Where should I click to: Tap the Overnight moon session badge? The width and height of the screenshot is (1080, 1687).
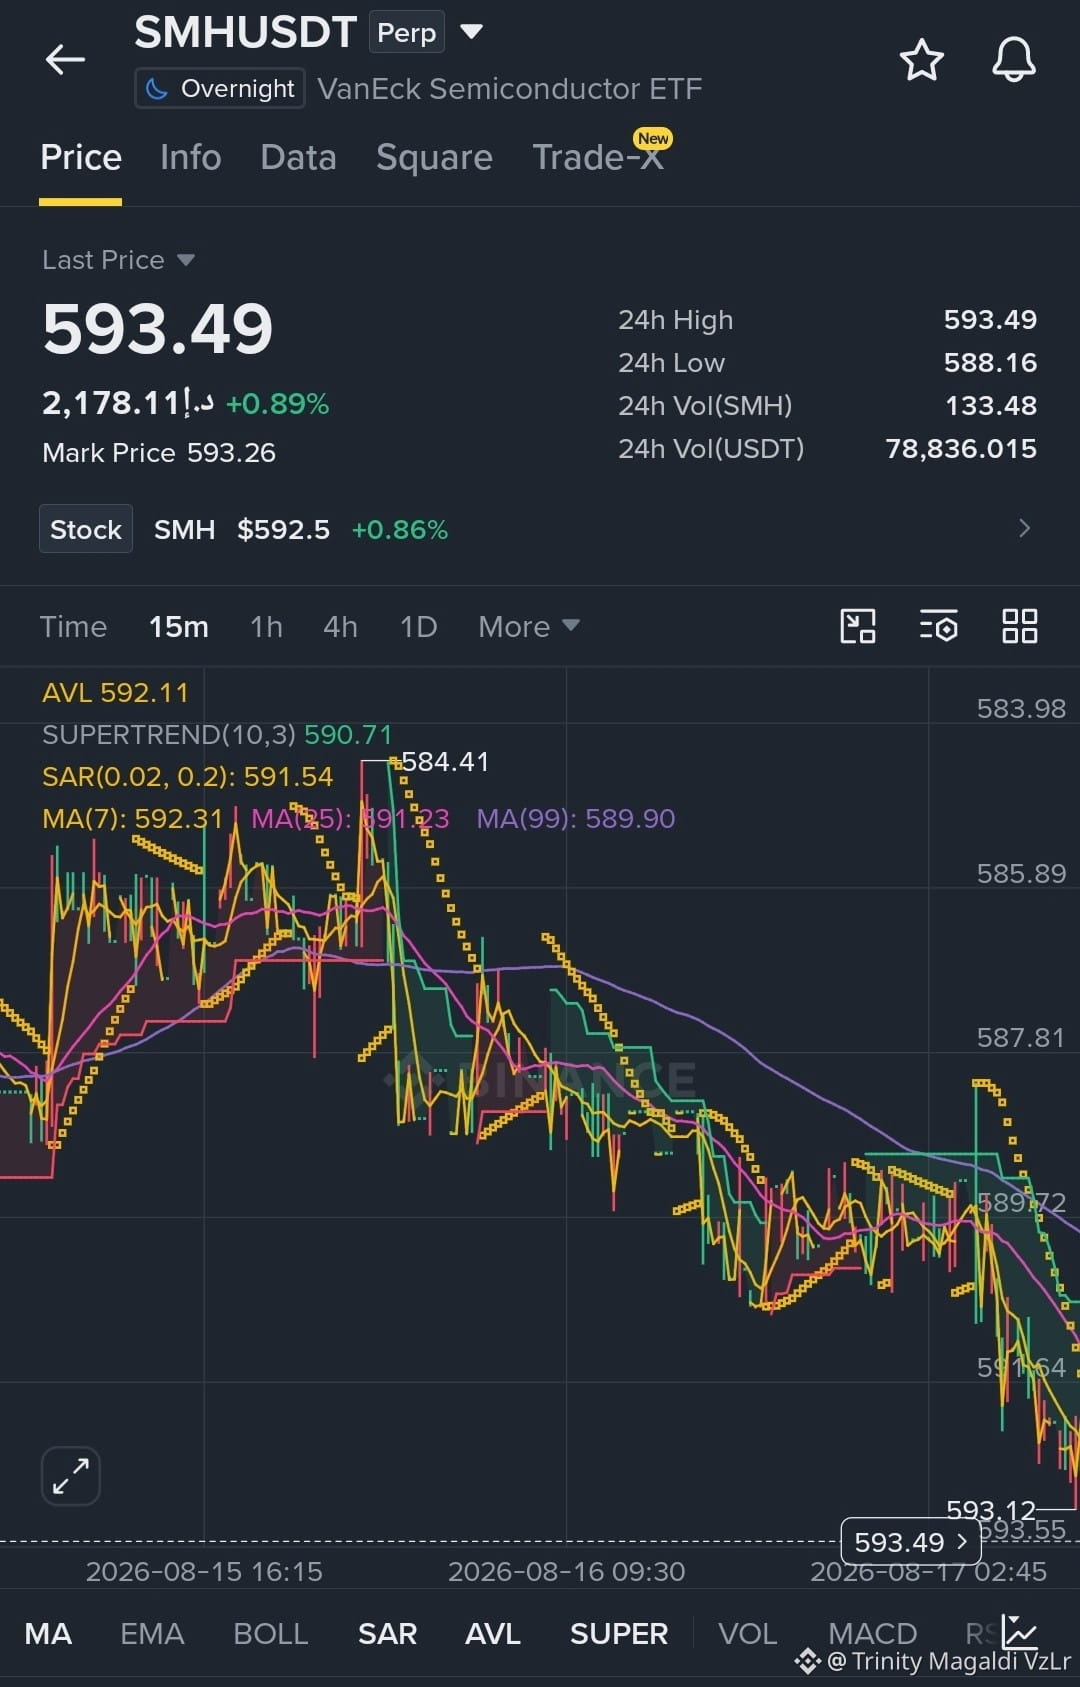pyautogui.click(x=220, y=89)
